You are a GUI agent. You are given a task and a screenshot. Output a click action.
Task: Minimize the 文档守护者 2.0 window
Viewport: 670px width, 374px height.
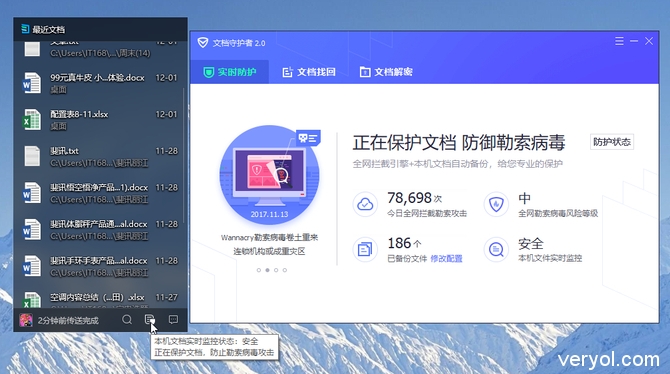tap(634, 41)
